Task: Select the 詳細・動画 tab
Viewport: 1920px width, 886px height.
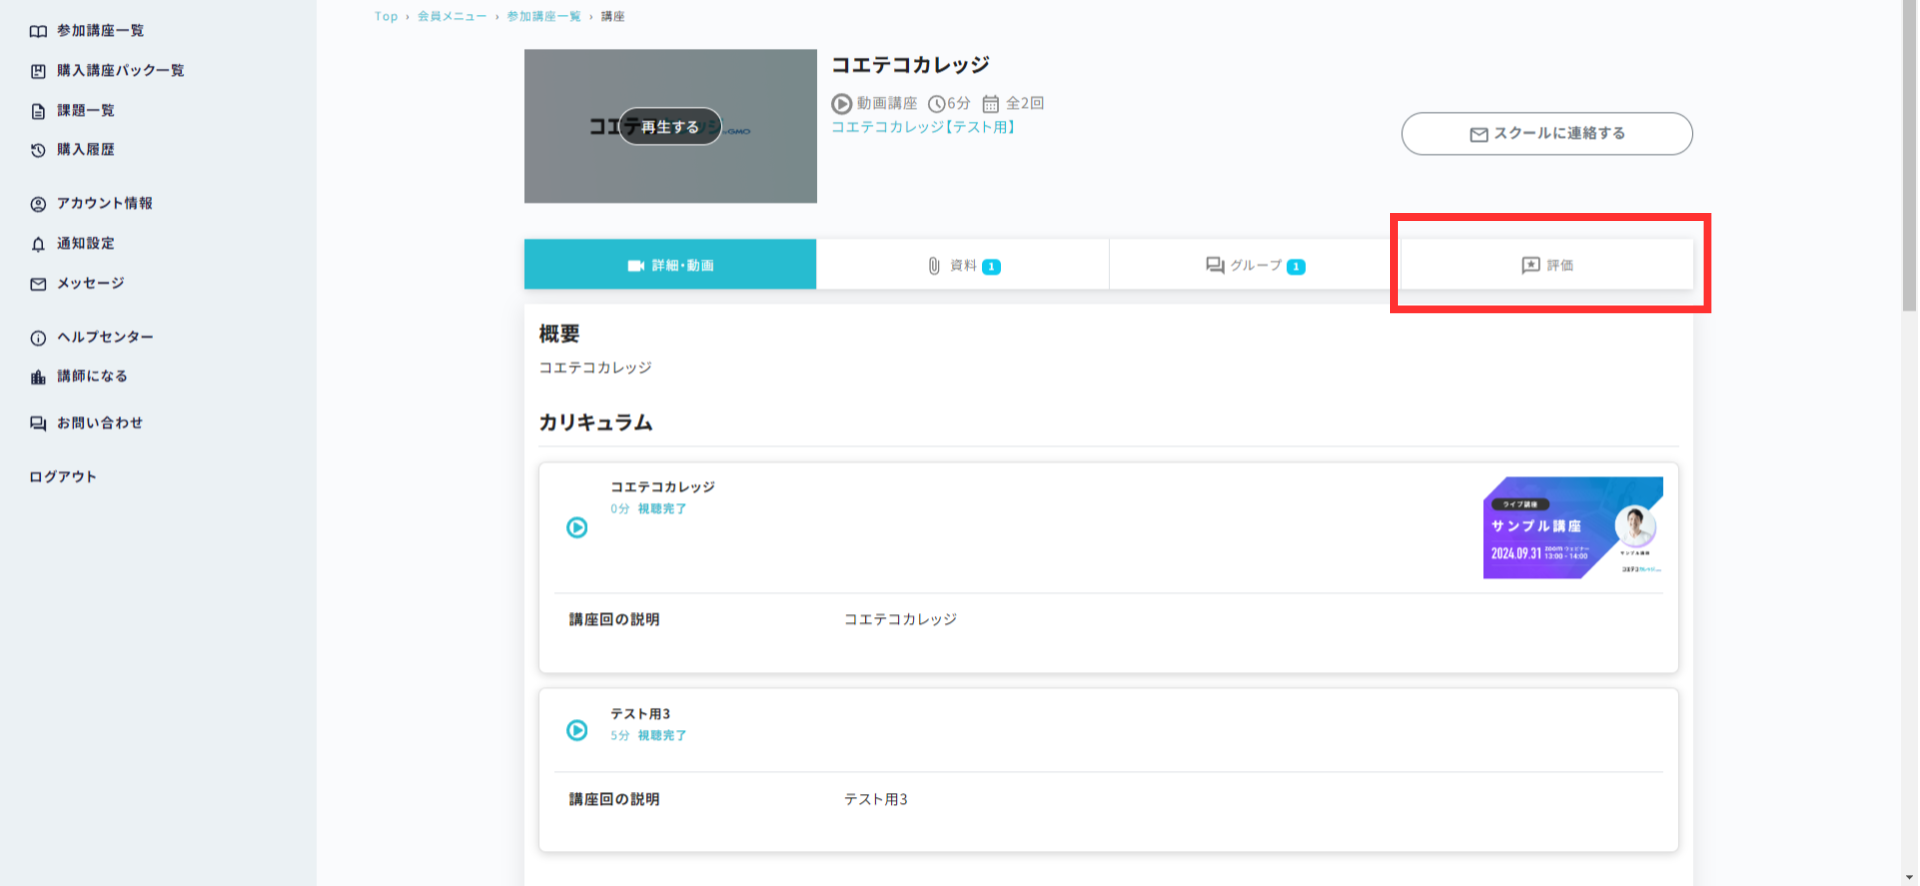Action: (x=670, y=265)
